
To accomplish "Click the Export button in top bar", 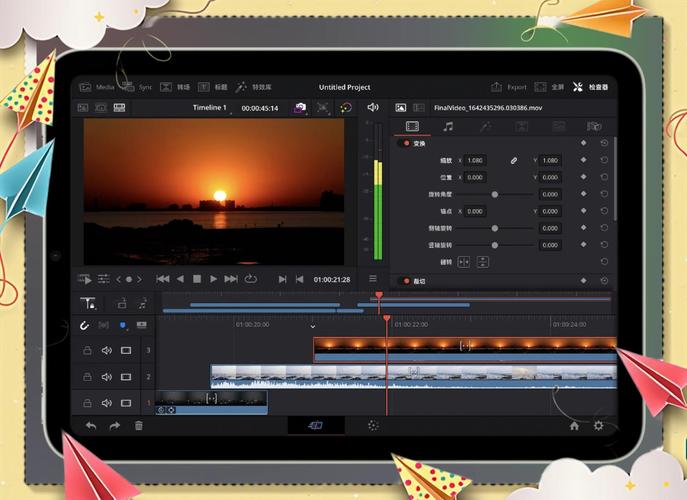I will click(x=508, y=87).
